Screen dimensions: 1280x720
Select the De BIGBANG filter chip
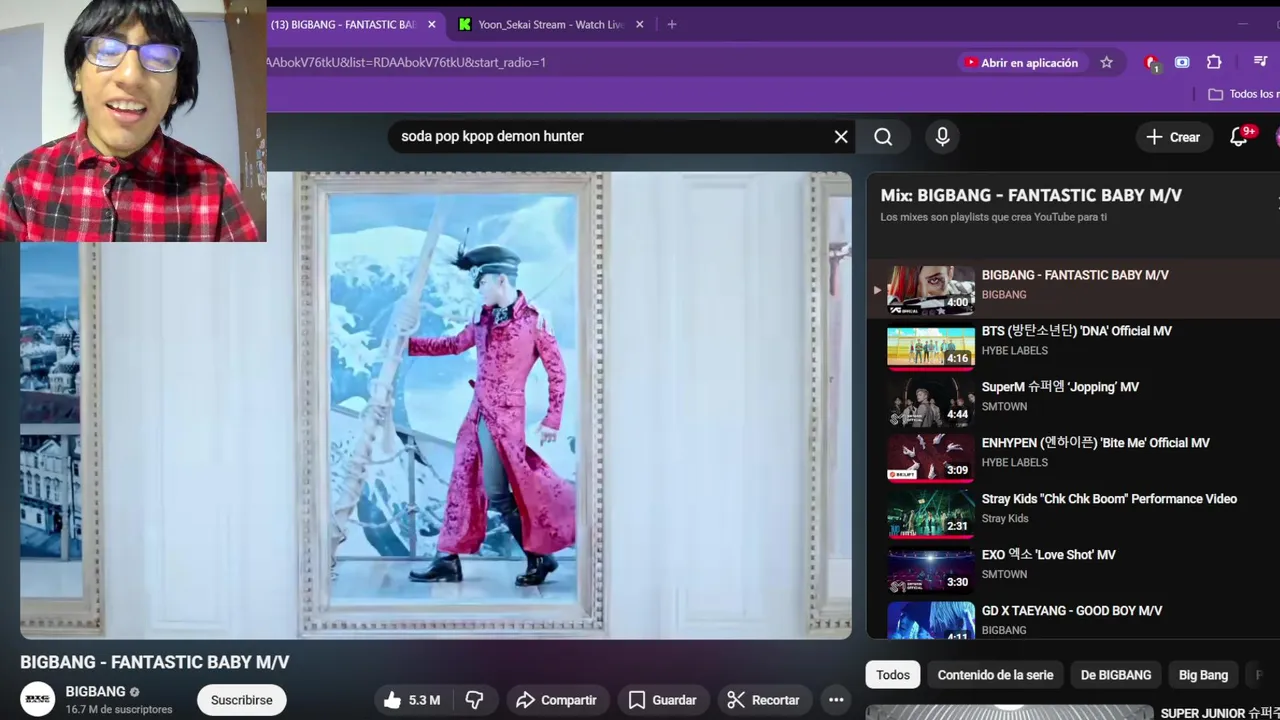point(1116,675)
